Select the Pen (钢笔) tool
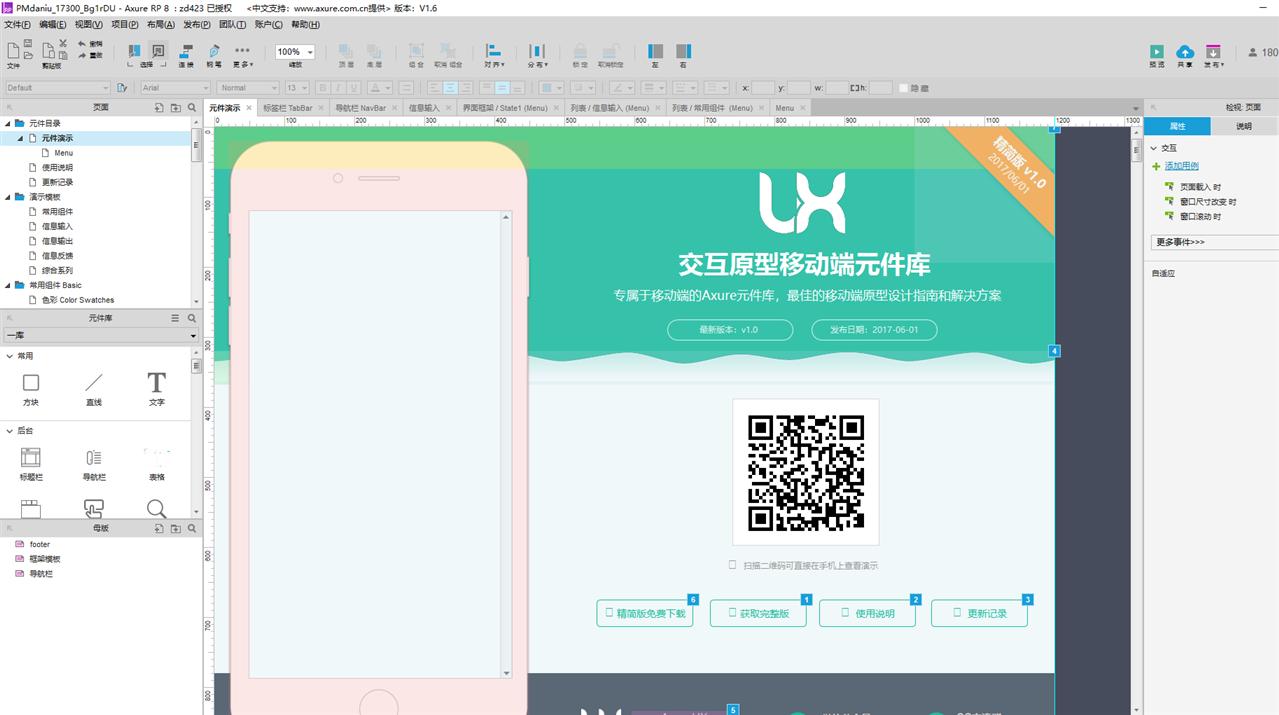1279x715 pixels. click(x=214, y=52)
